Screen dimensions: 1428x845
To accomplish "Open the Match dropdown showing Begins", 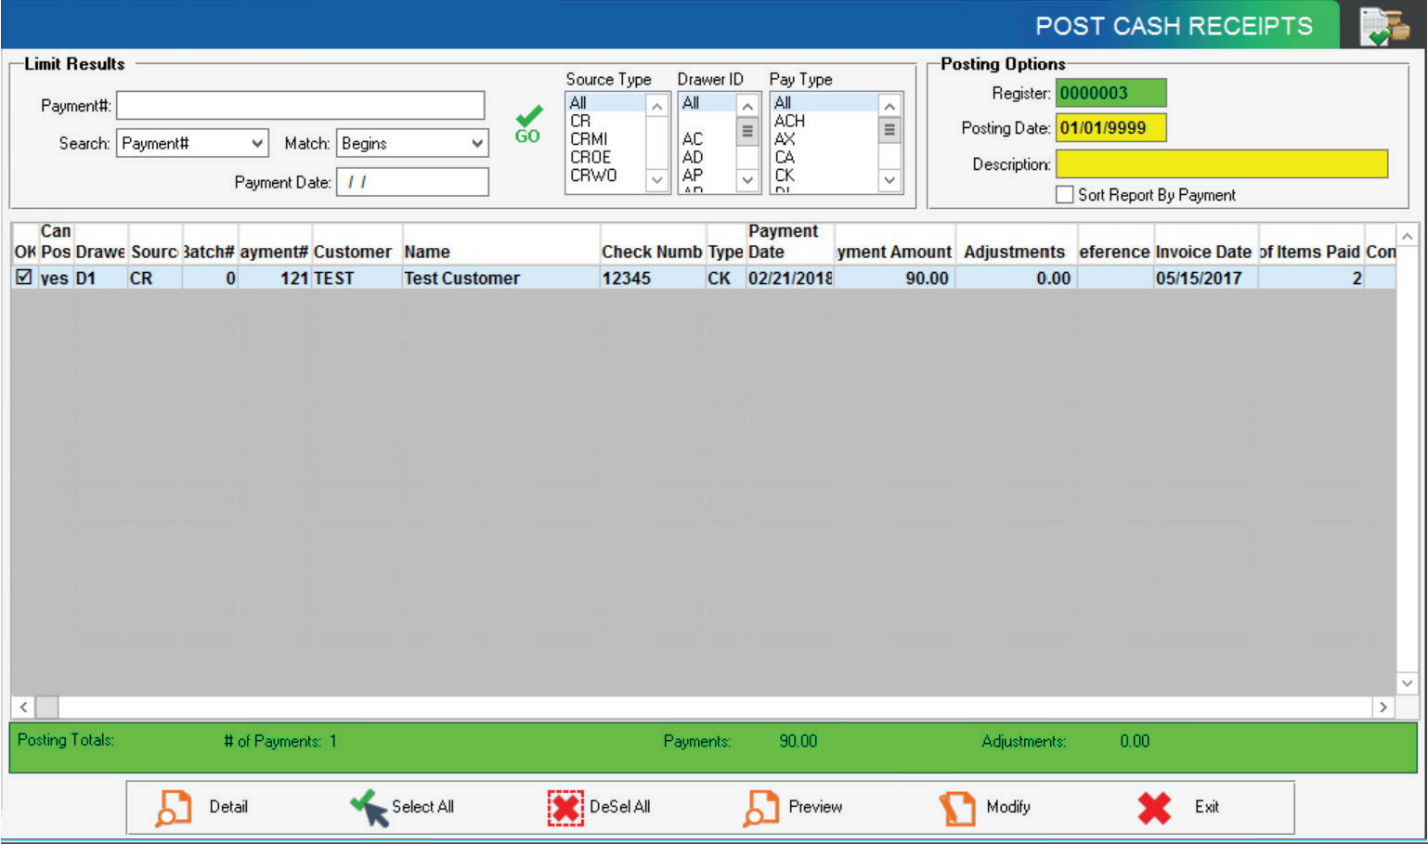I will coord(478,143).
